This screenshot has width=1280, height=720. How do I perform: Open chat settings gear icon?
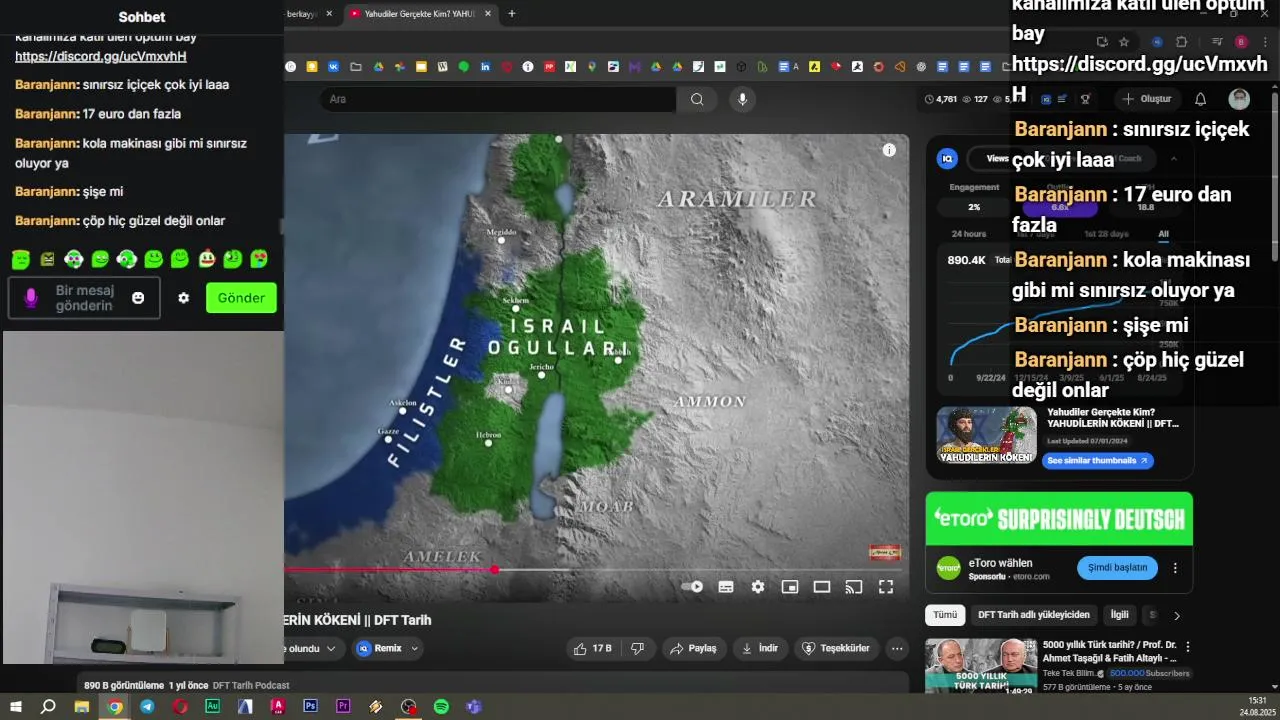[183, 298]
